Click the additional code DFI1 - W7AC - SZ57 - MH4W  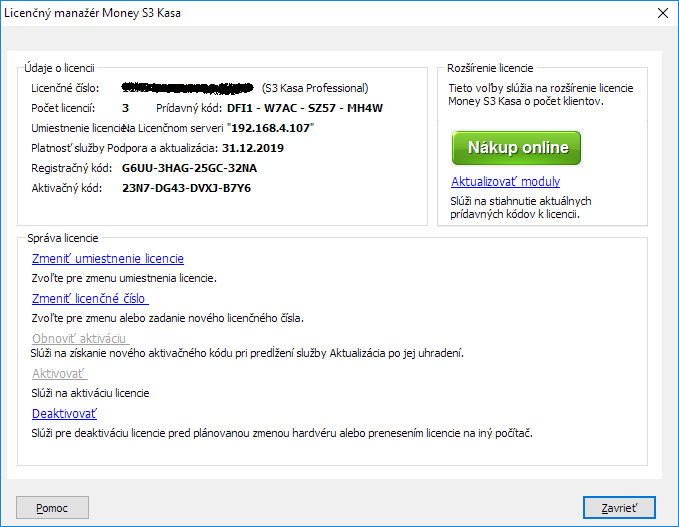click(305, 108)
